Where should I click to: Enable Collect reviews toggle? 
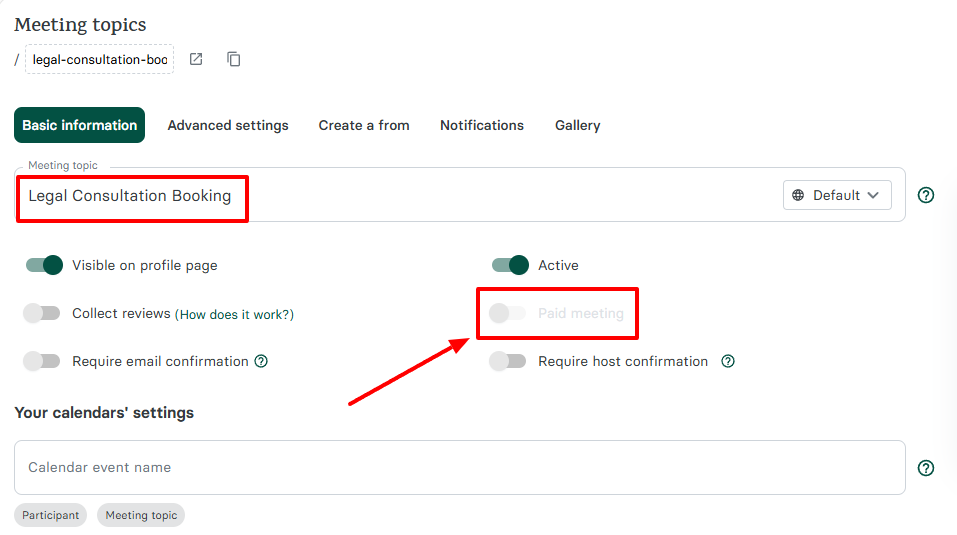[42, 313]
